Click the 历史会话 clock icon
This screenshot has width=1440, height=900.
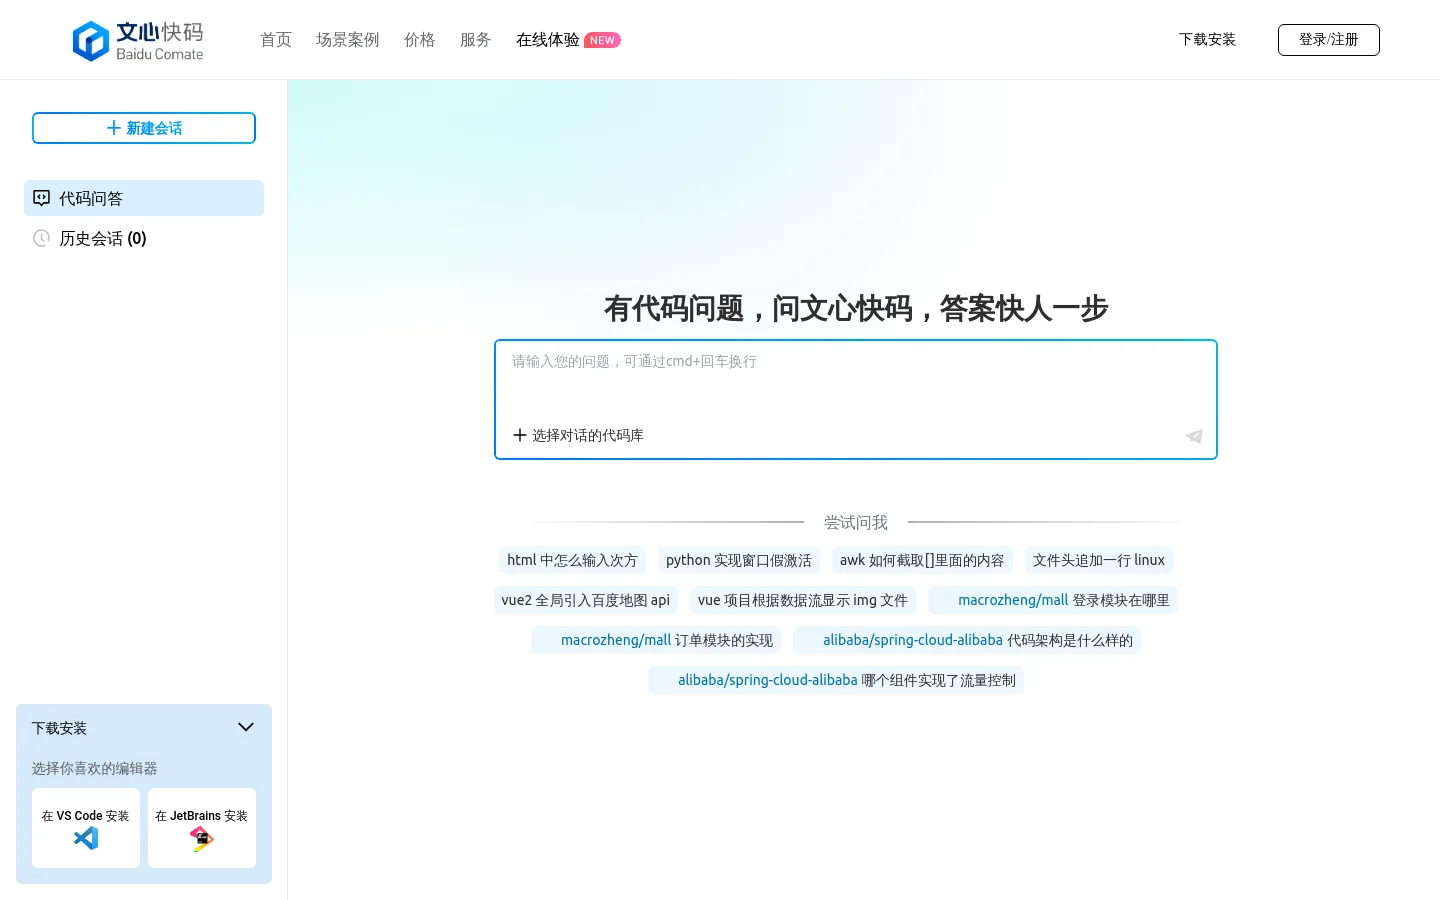(x=41, y=238)
